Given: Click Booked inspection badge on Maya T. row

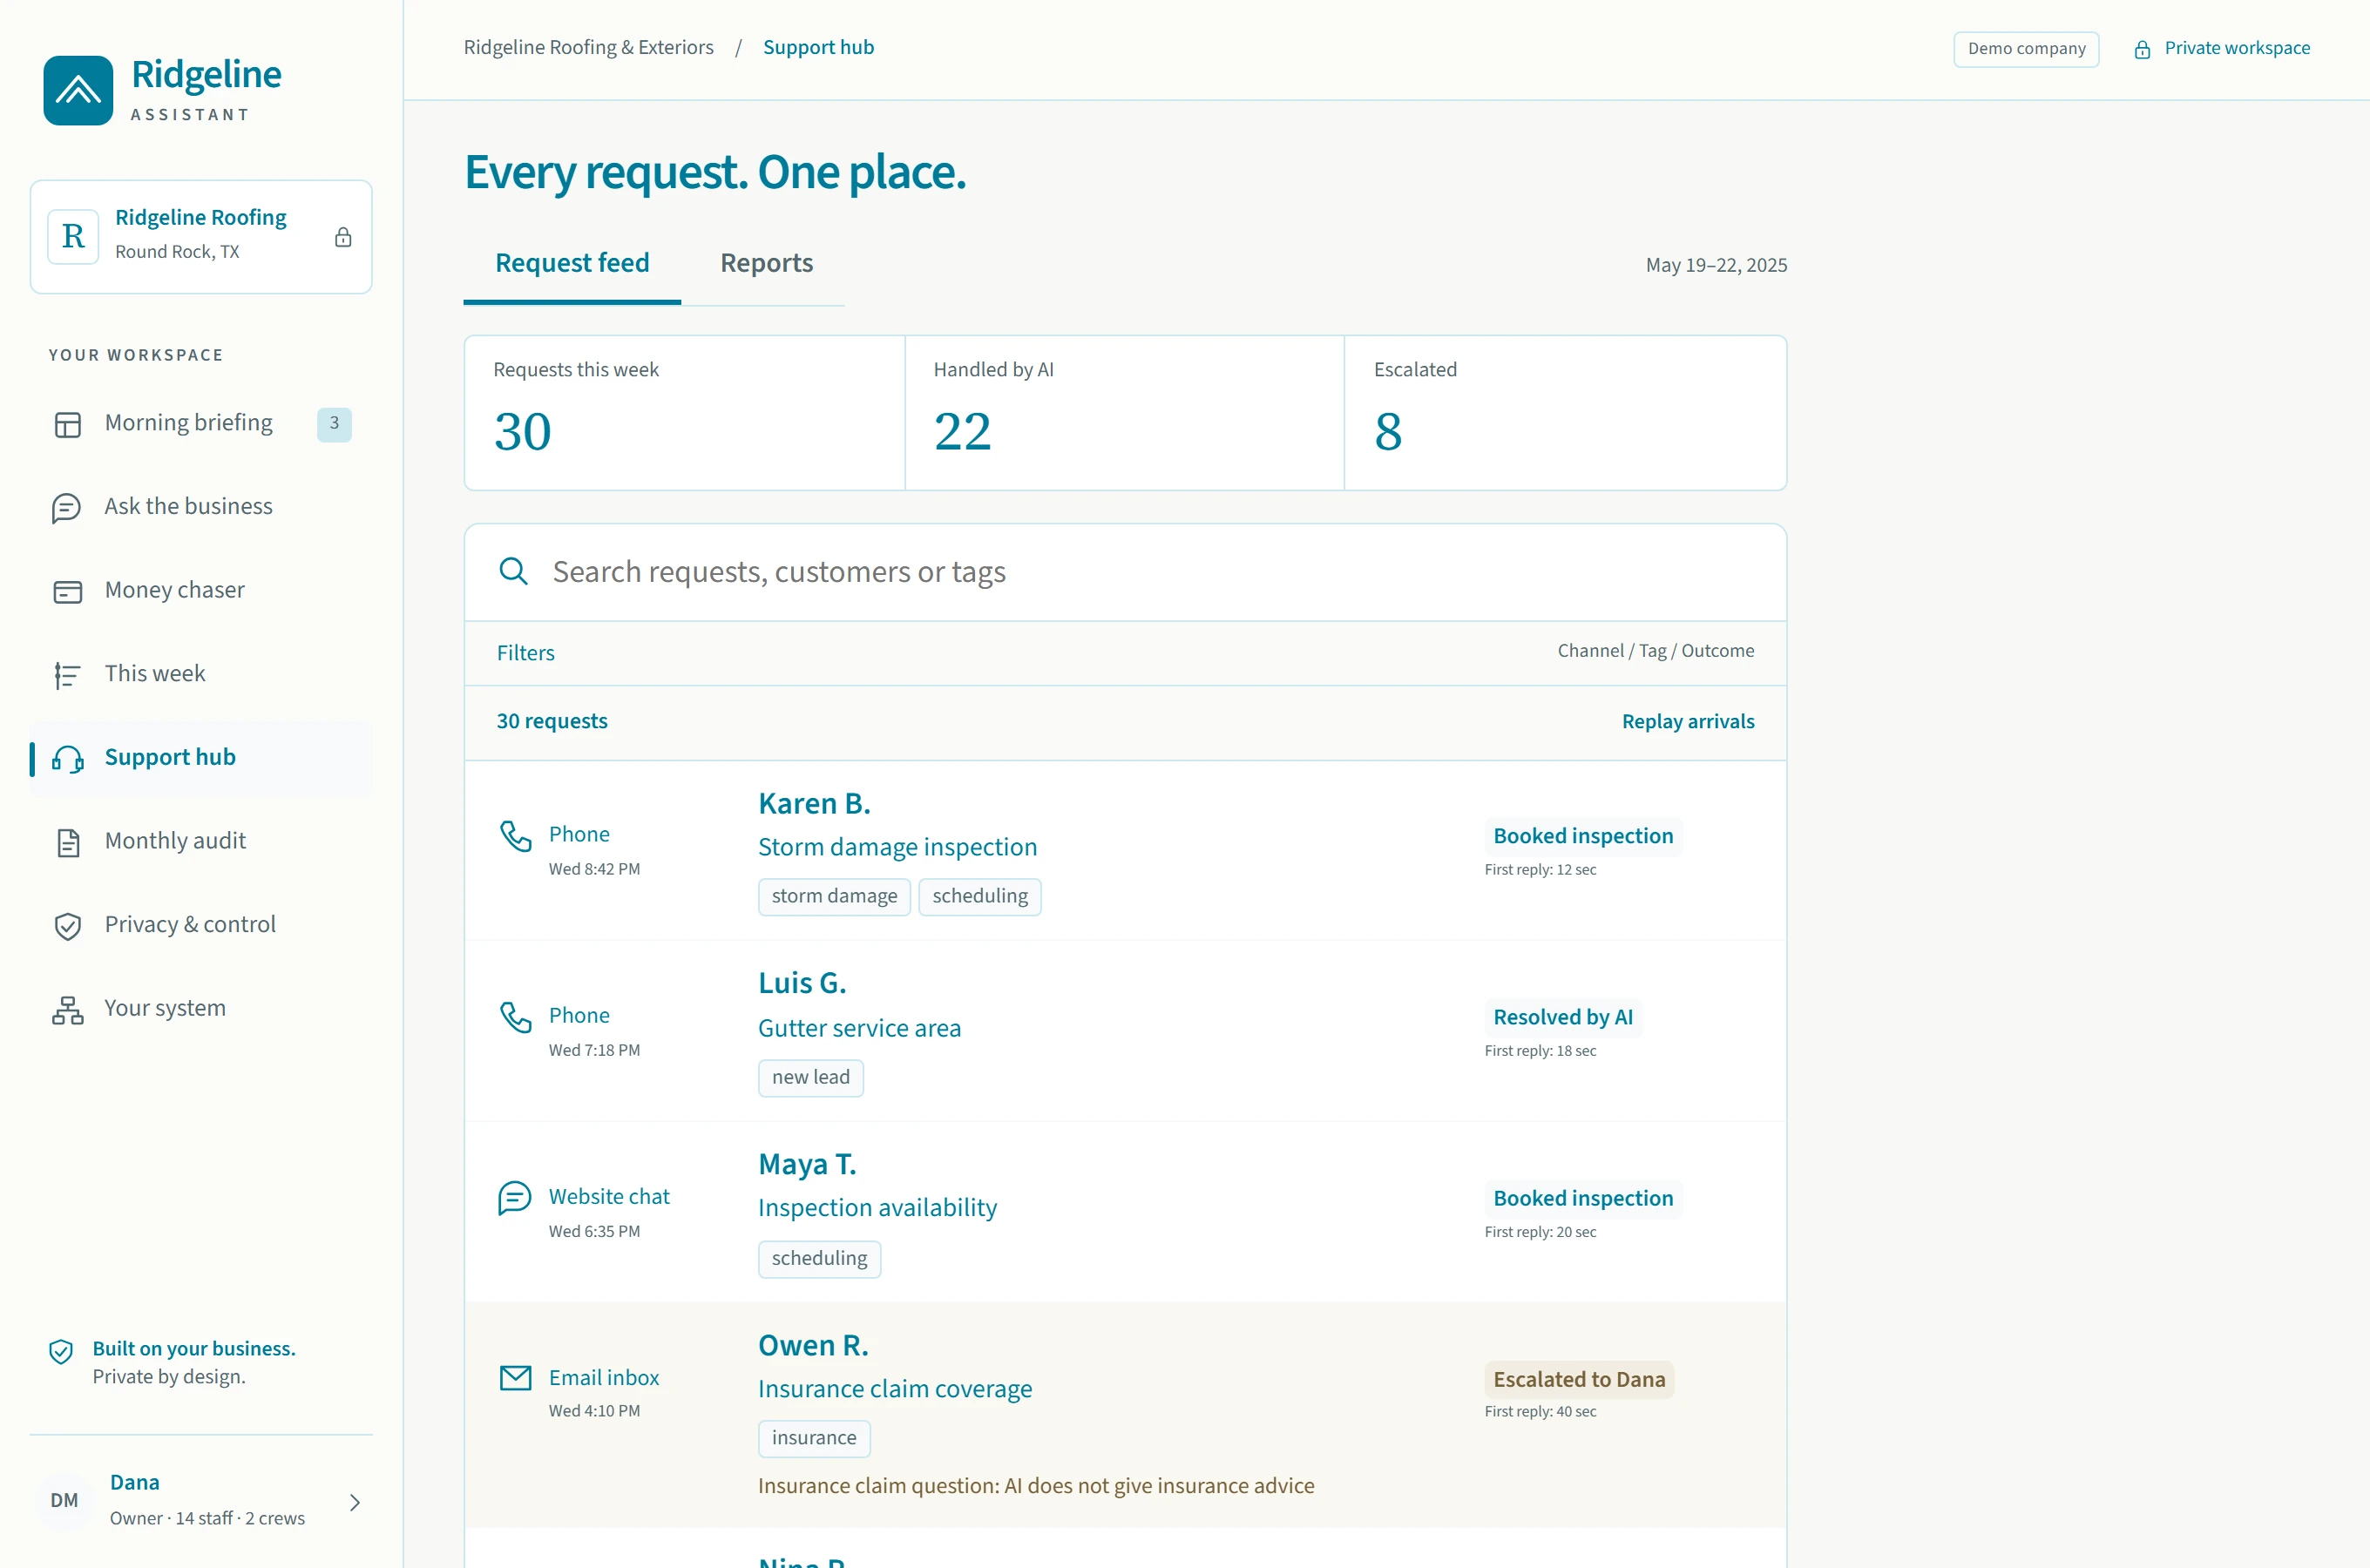Looking at the screenshot, I should pyautogui.click(x=1583, y=1198).
